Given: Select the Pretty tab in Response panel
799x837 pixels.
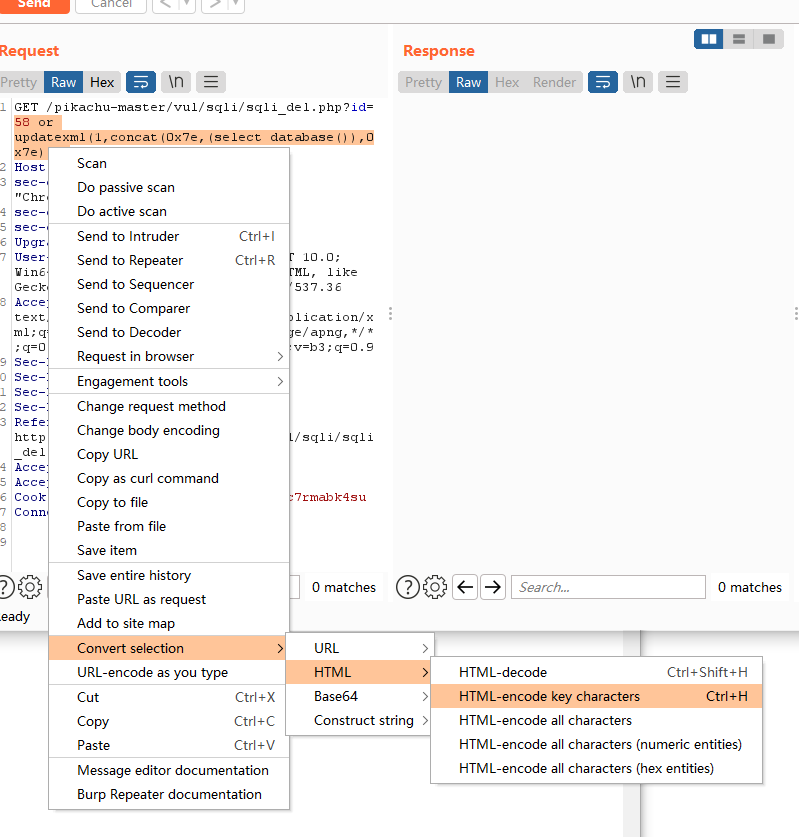Looking at the screenshot, I should [x=423, y=82].
